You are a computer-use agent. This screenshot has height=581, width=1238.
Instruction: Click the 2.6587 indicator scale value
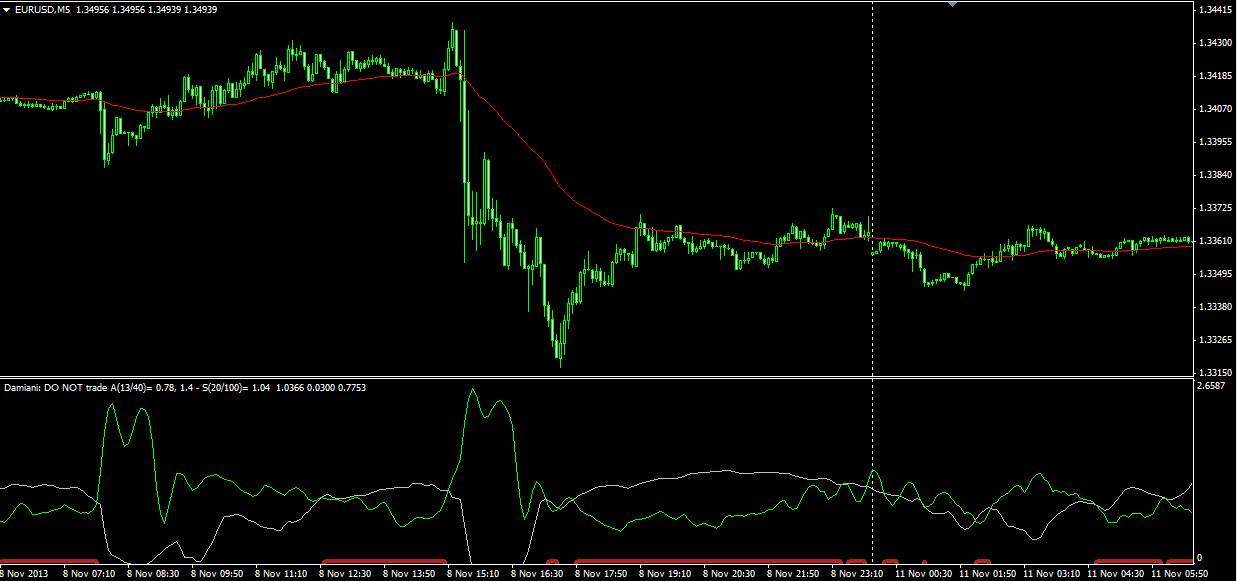pyautogui.click(x=1211, y=385)
